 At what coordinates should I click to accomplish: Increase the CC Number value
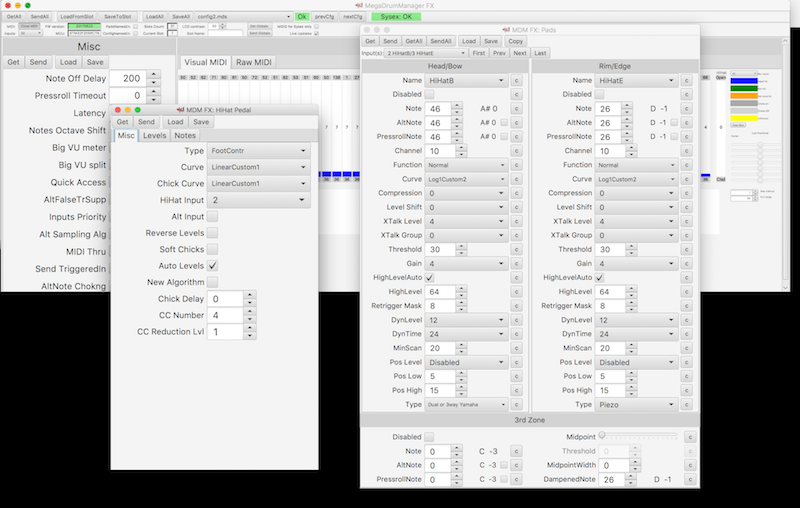click(248, 311)
